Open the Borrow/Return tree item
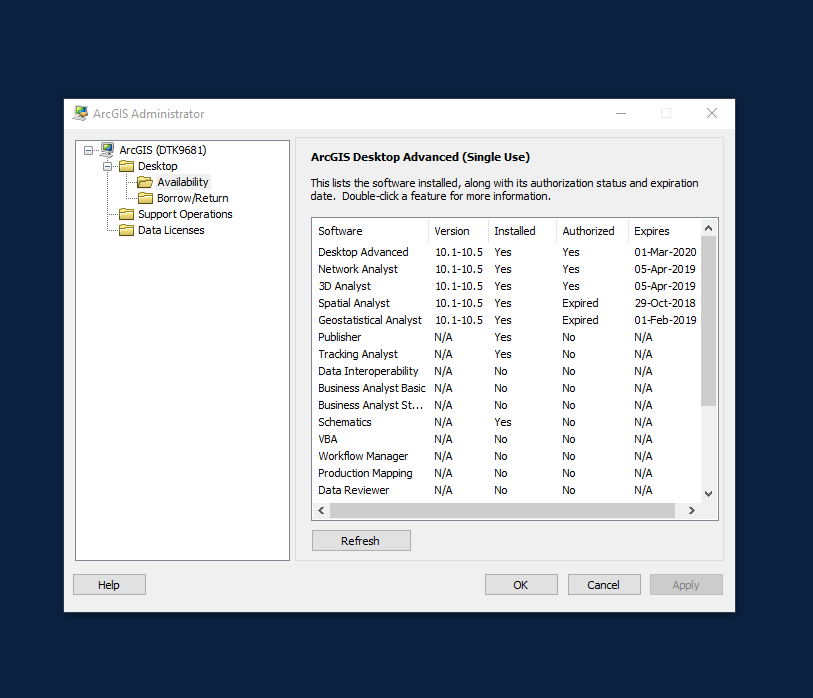This screenshot has height=698, width=813. click(x=192, y=198)
